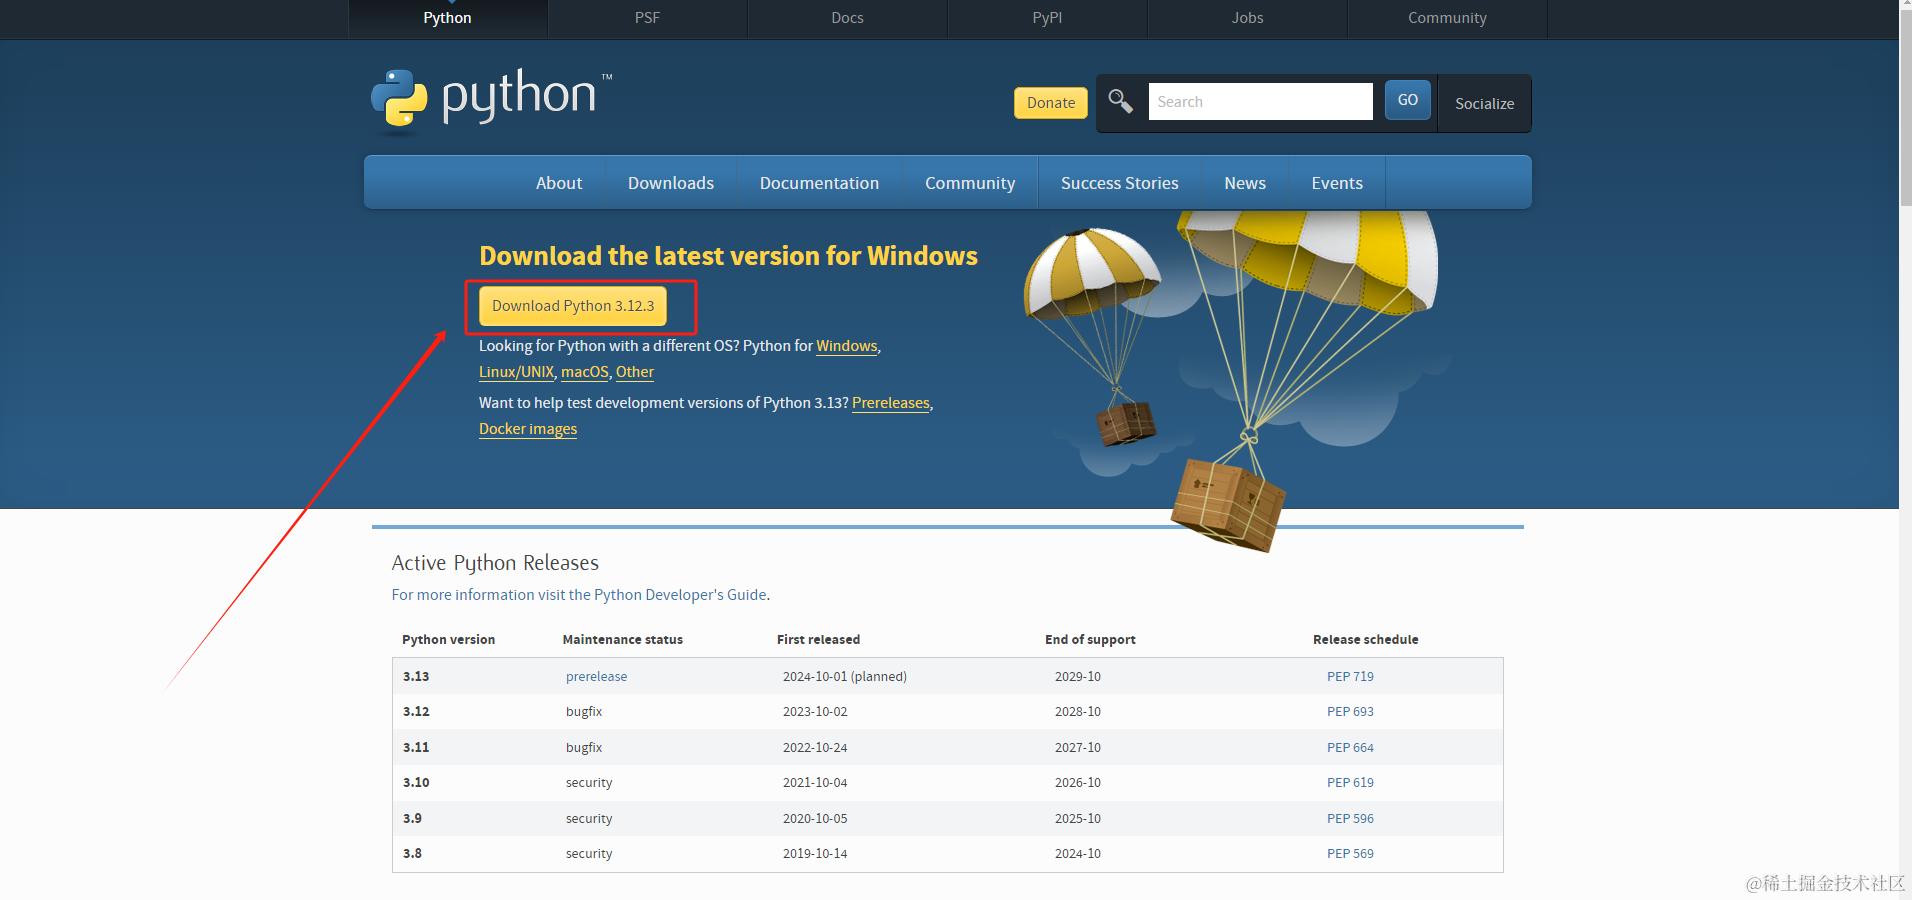Screen dimensions: 1912x900
Task: Open the Events navigation menu
Action: point(1337,183)
